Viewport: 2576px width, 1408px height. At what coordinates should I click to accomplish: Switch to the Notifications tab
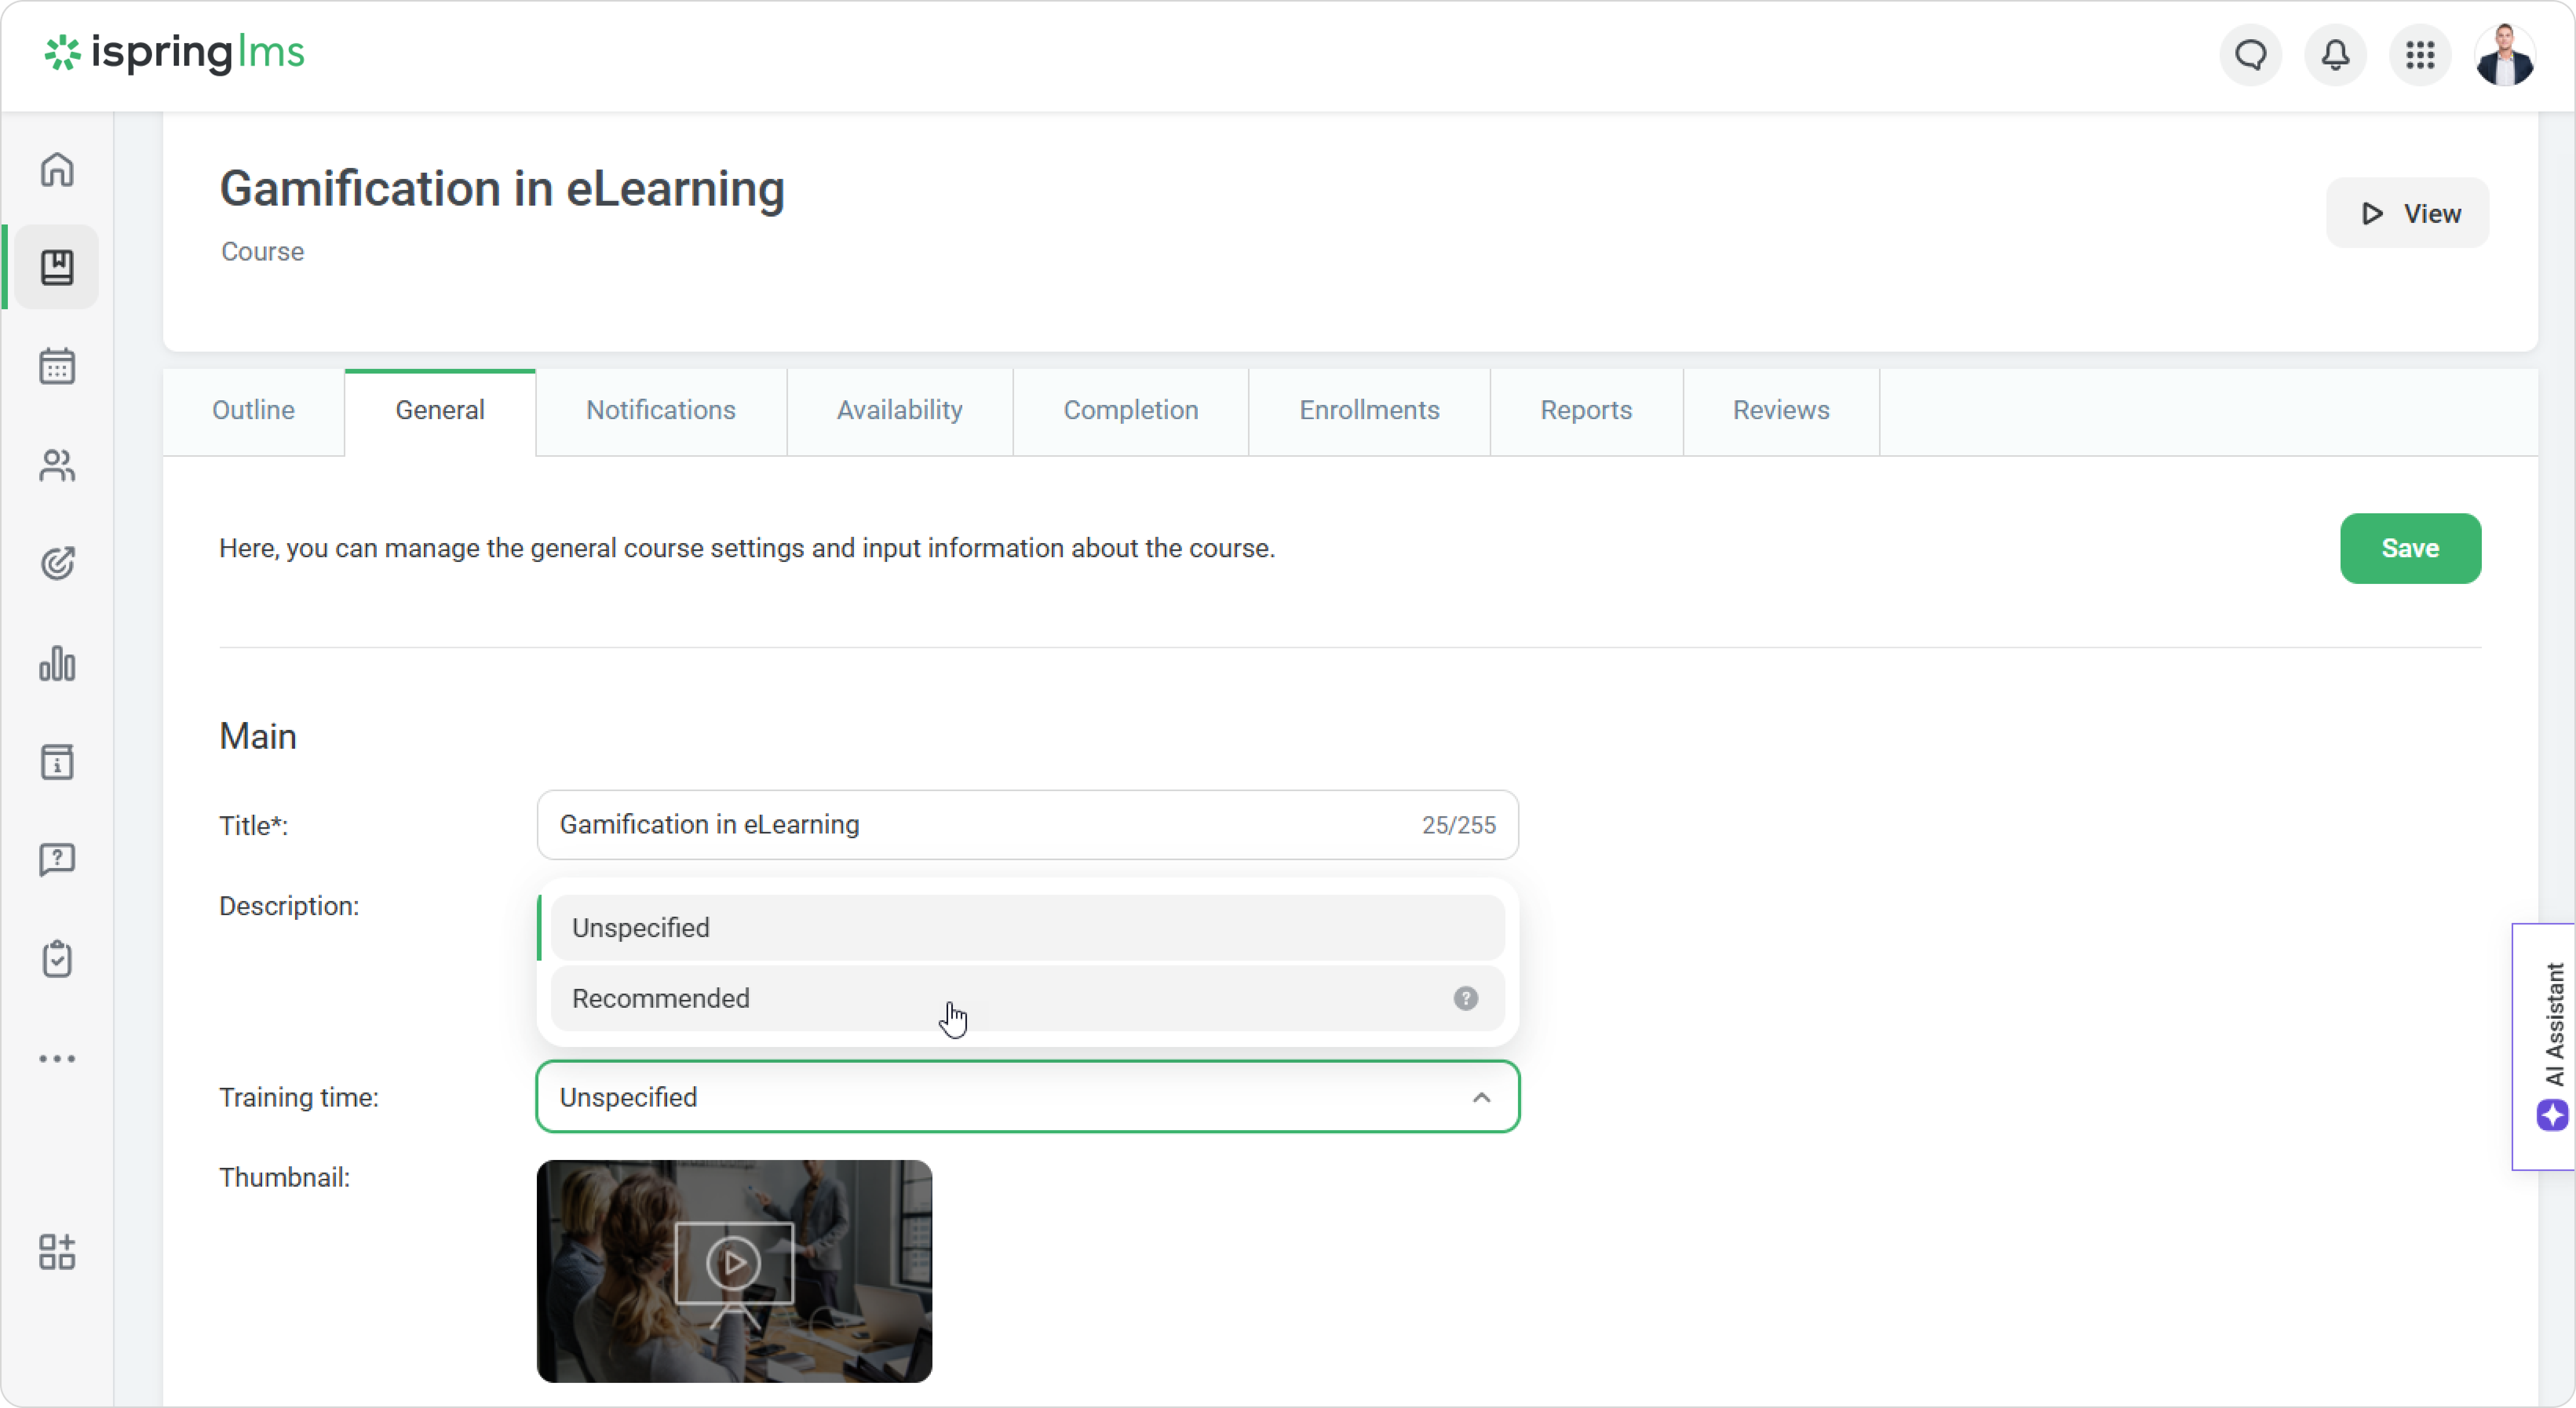(660, 410)
